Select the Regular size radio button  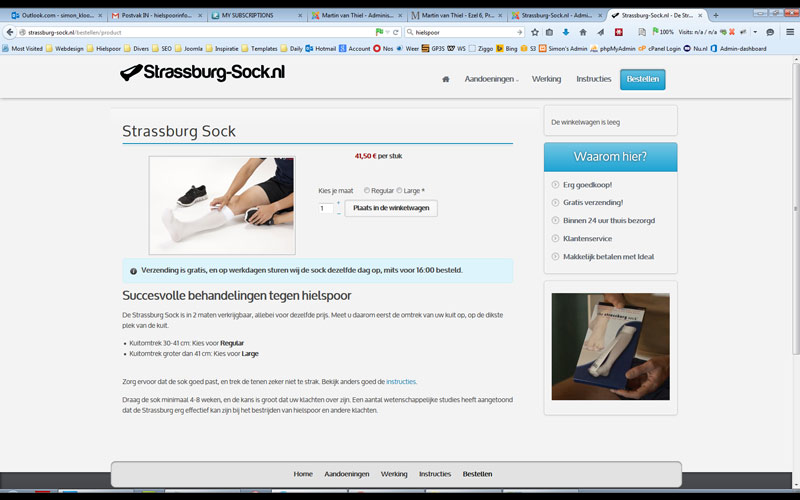tap(366, 190)
